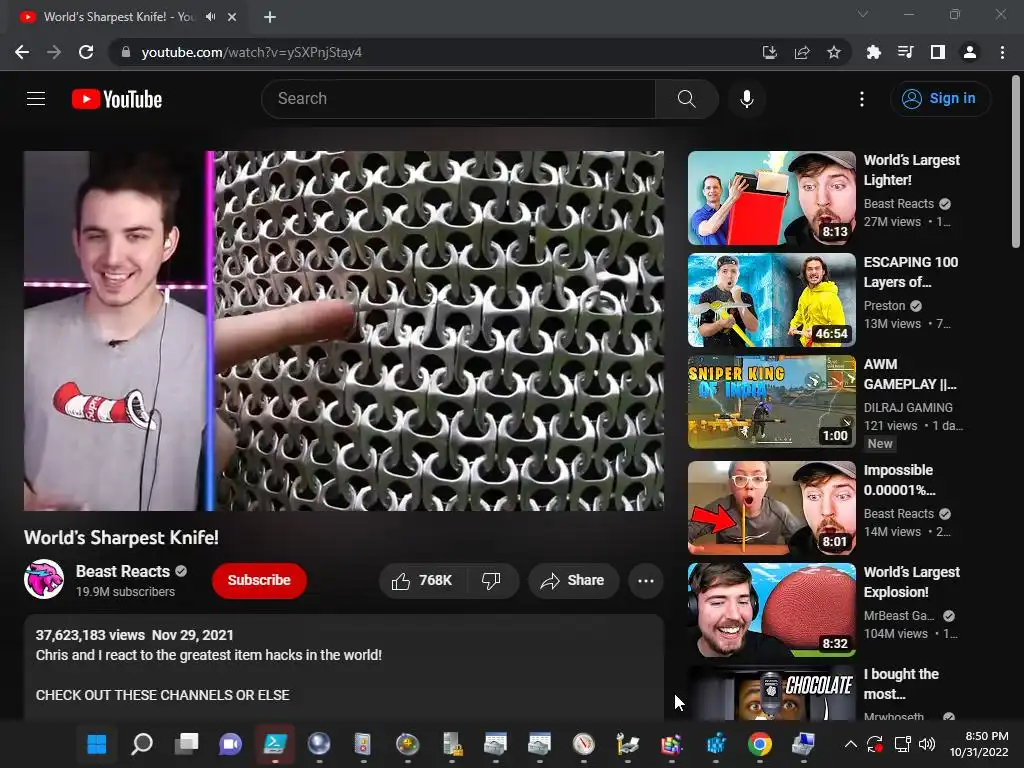Image resolution: width=1024 pixels, height=768 pixels.
Task: Open the Impossible 0.00001% video title
Action: pos(899,480)
